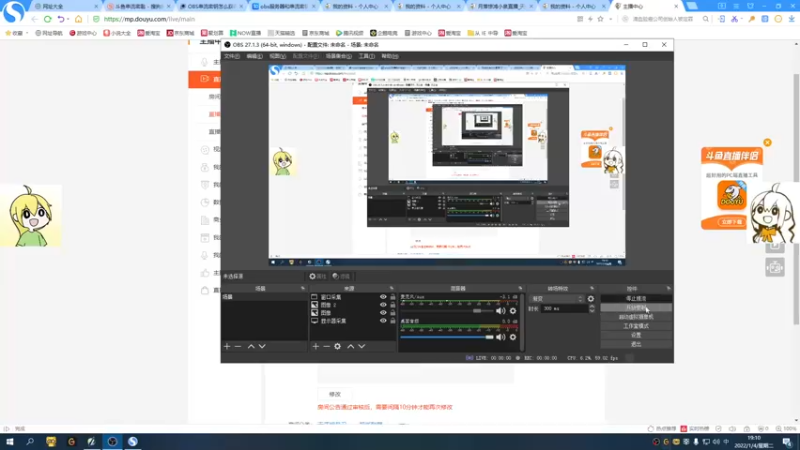Select the 场景 entry in the scenes list
This screenshot has width=800, height=450.
coord(264,297)
